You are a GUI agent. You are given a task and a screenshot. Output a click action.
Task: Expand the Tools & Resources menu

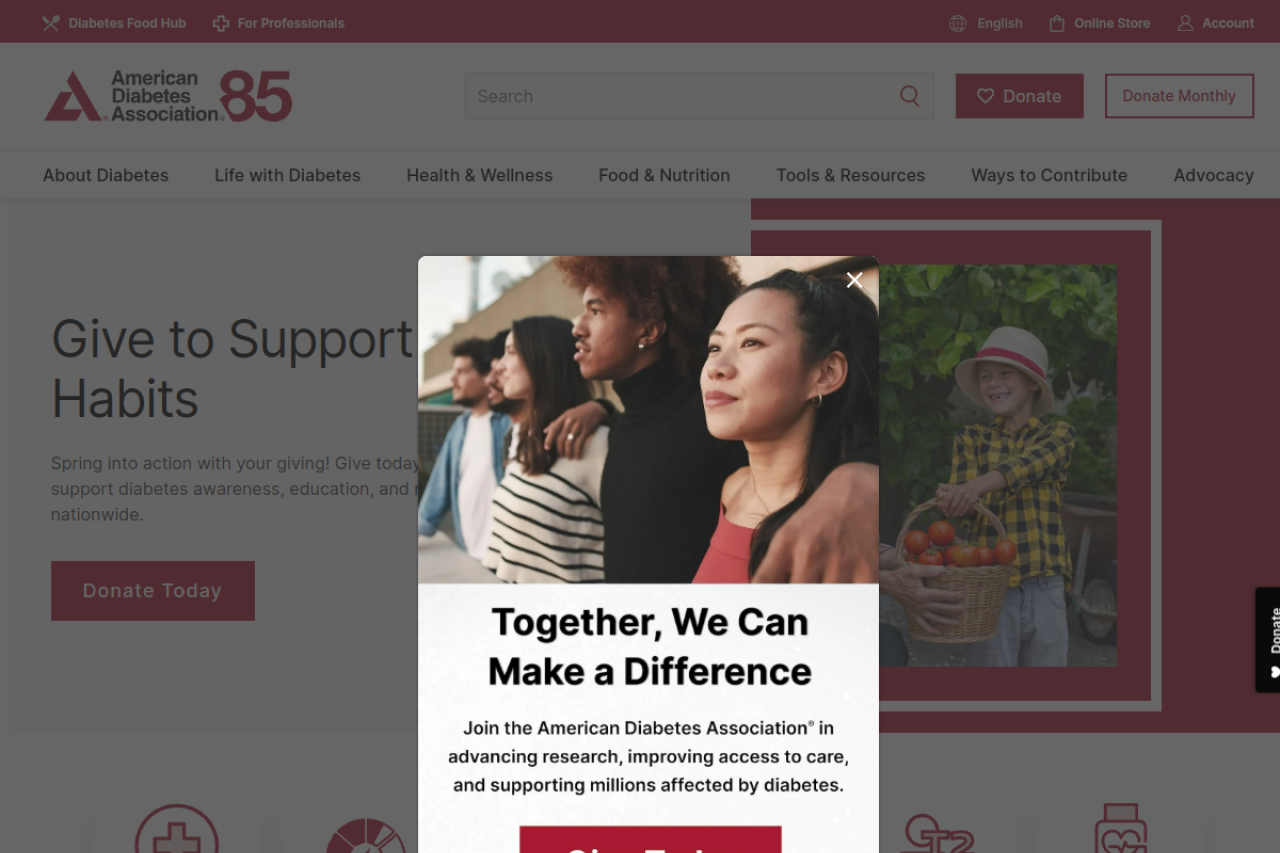[850, 175]
